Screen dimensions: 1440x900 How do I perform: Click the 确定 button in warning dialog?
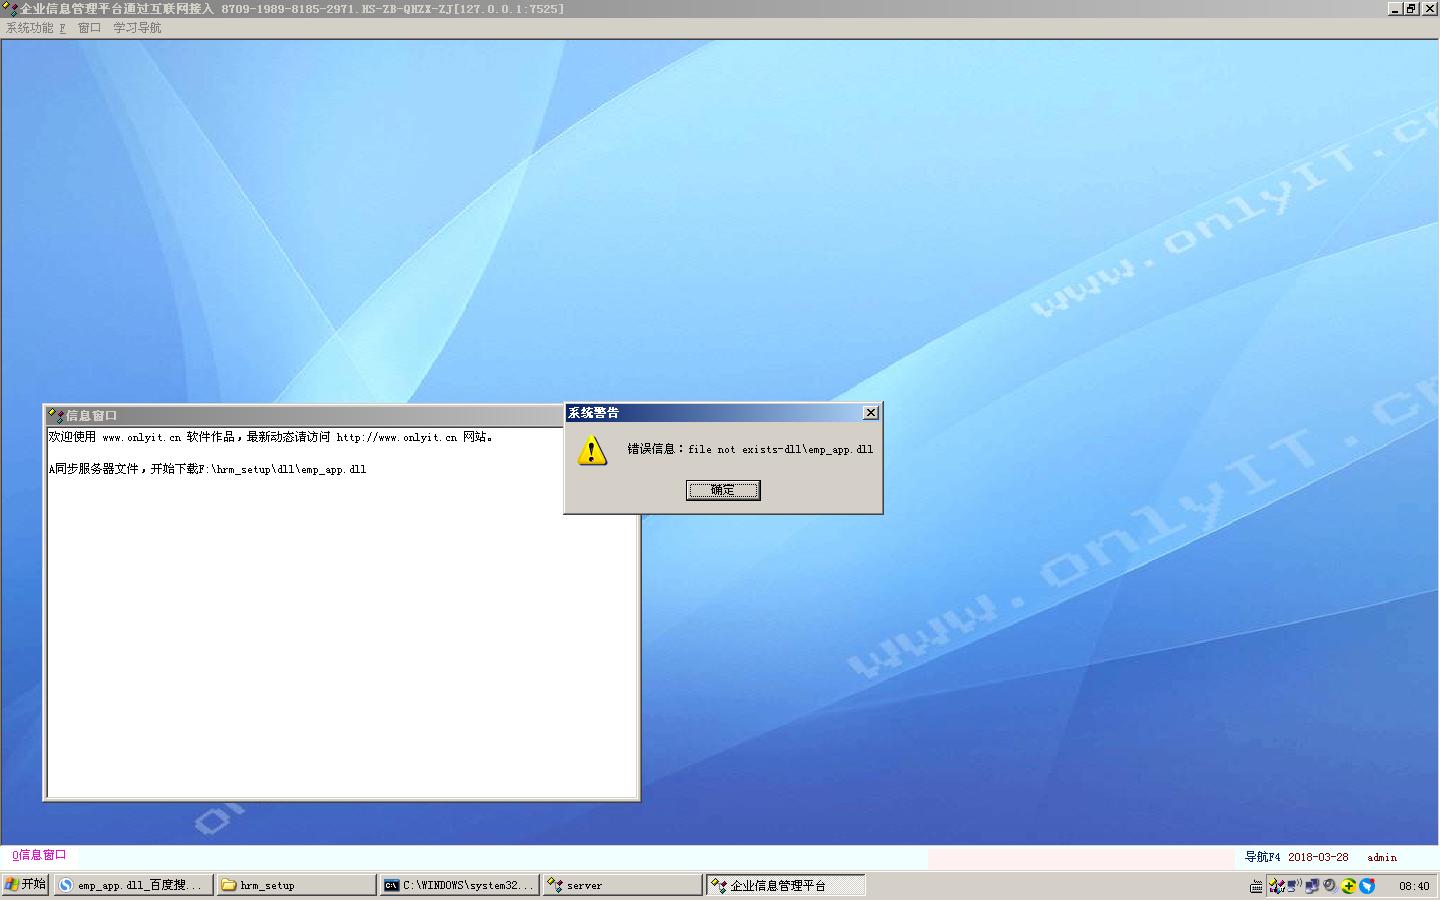pyautogui.click(x=722, y=490)
